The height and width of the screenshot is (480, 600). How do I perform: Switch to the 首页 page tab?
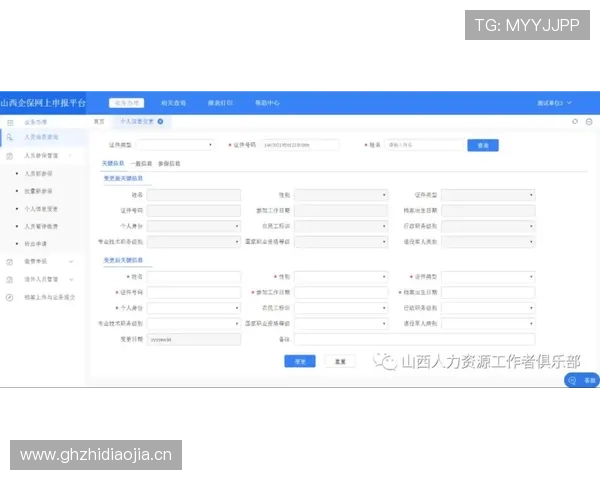point(99,121)
